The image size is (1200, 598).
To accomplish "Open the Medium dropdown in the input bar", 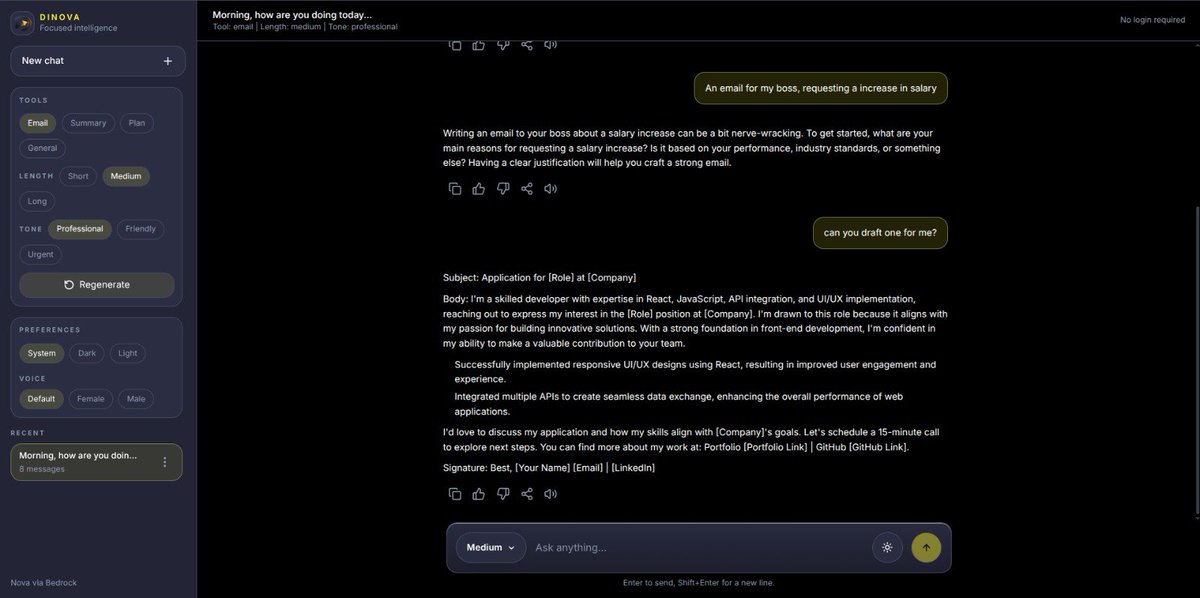I will click(x=491, y=547).
